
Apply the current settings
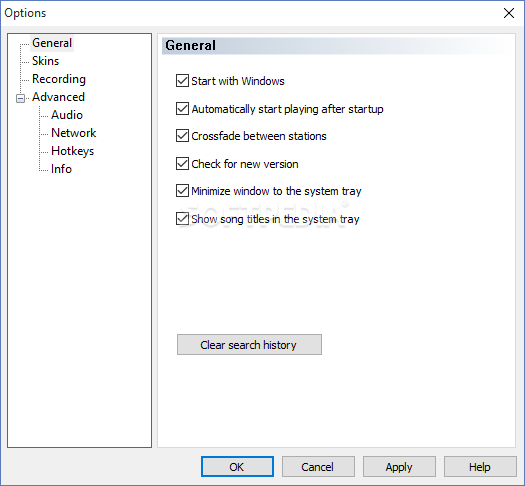pos(399,467)
